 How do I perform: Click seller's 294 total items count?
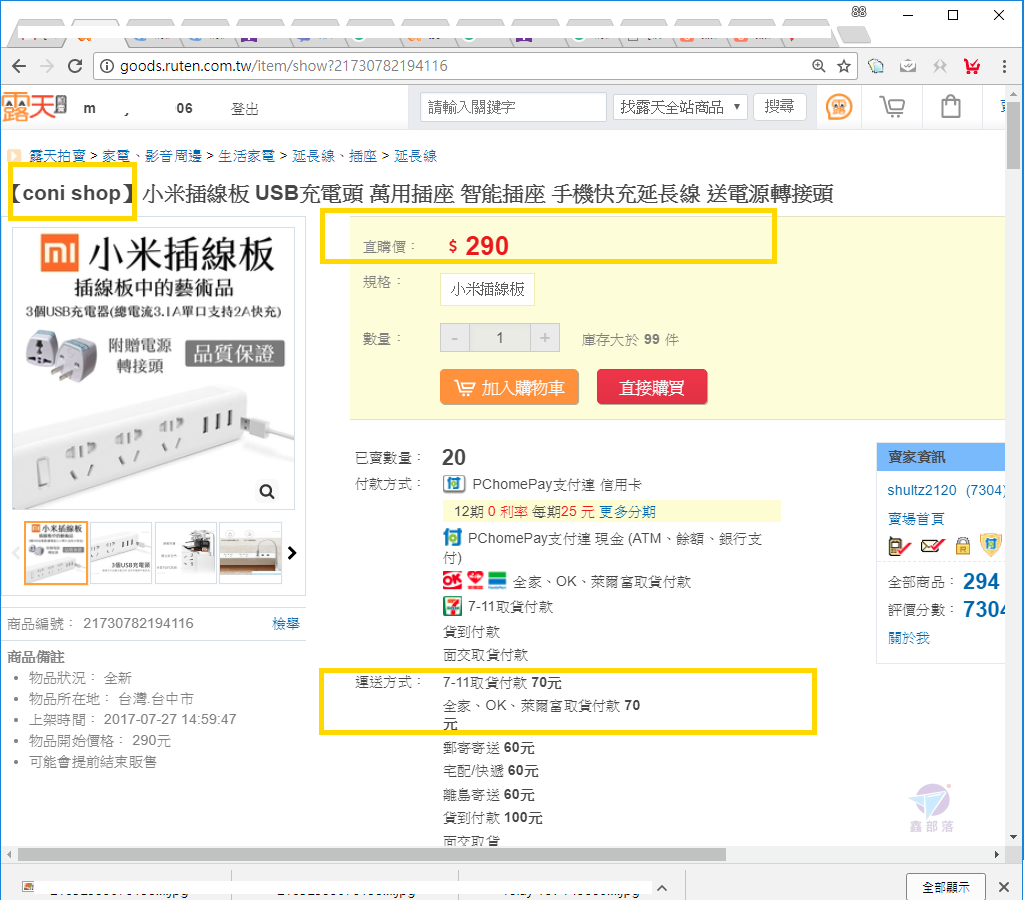point(981,581)
